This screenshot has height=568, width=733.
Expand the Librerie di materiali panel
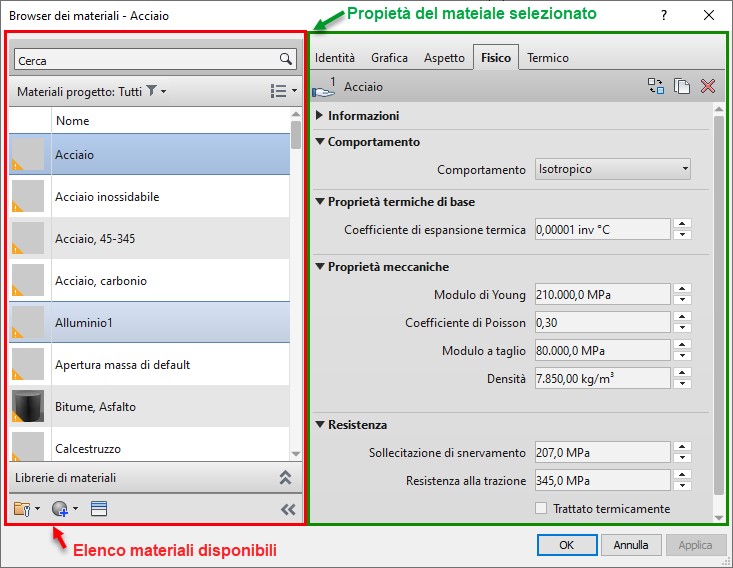coord(285,477)
